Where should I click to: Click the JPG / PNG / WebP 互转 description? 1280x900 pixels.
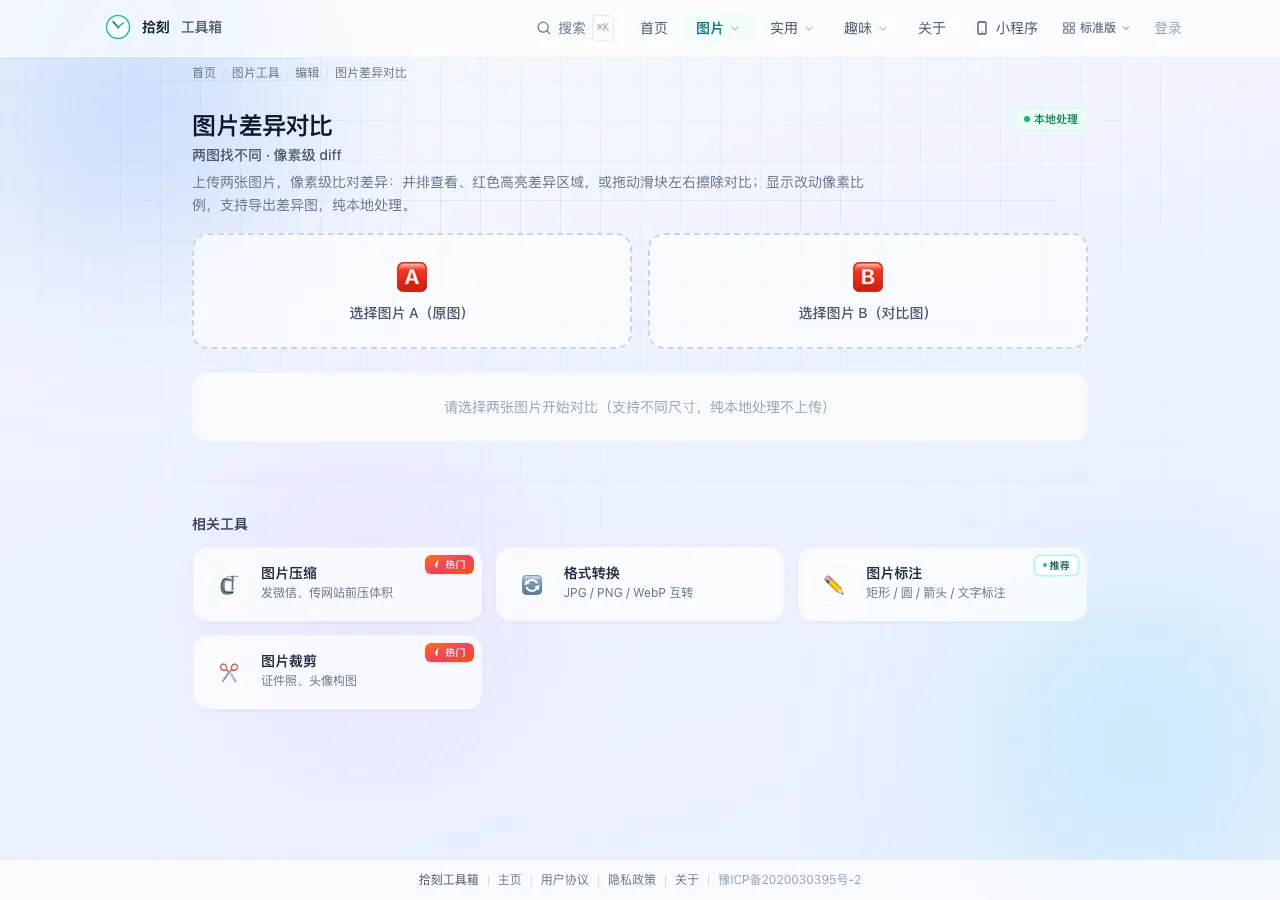tap(629, 593)
